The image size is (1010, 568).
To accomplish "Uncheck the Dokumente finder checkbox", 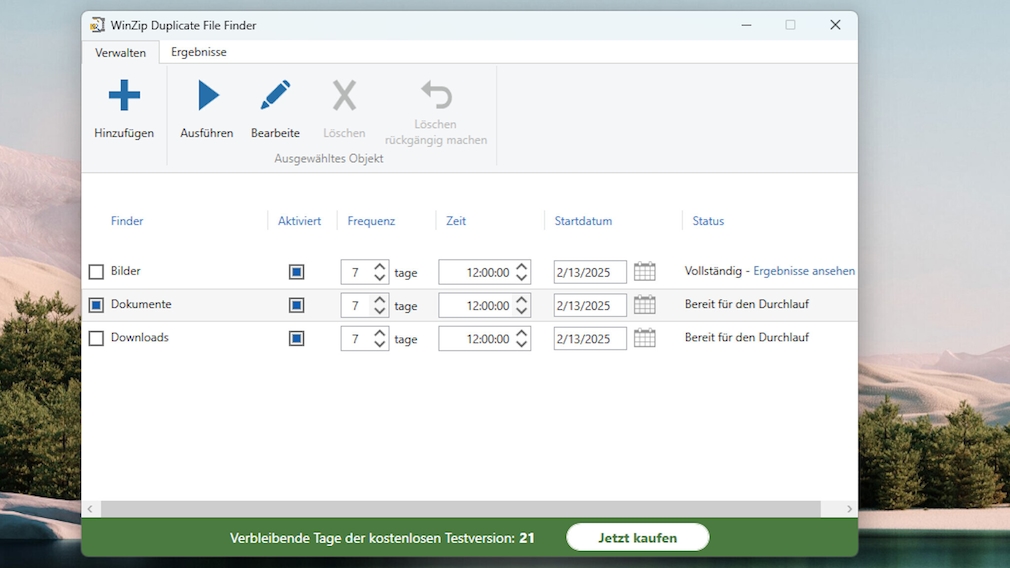I will pos(96,305).
